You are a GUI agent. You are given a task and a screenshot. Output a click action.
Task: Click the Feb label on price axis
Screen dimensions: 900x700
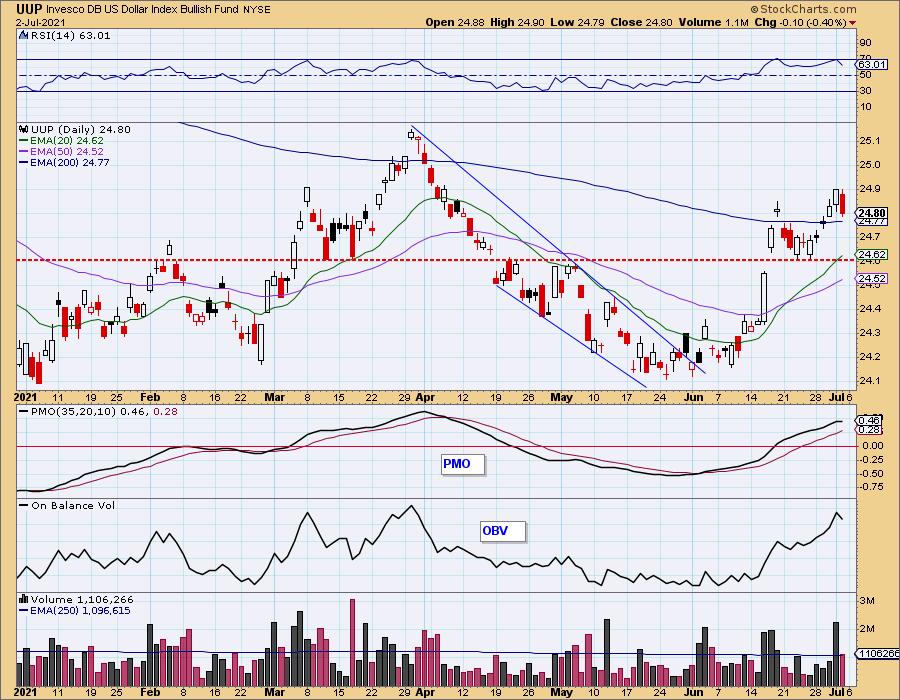(x=150, y=397)
